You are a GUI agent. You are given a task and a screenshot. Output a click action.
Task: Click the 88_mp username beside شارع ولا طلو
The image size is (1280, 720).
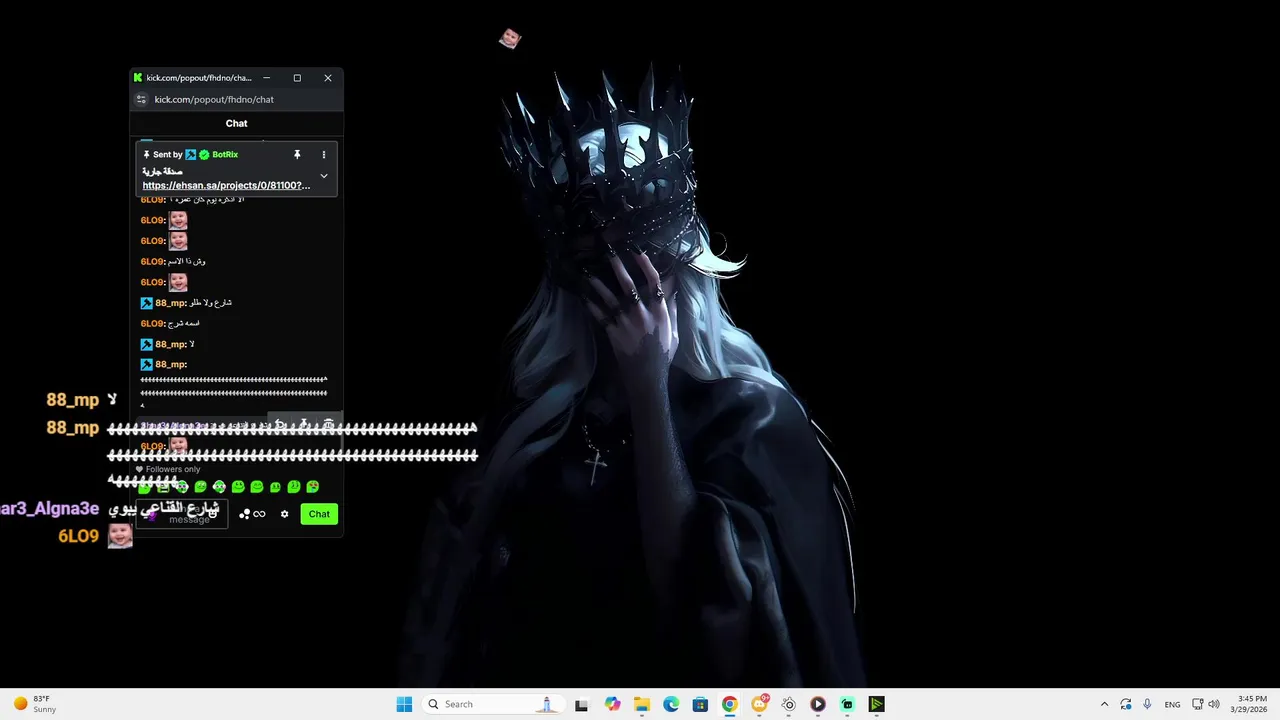pyautogui.click(x=170, y=303)
